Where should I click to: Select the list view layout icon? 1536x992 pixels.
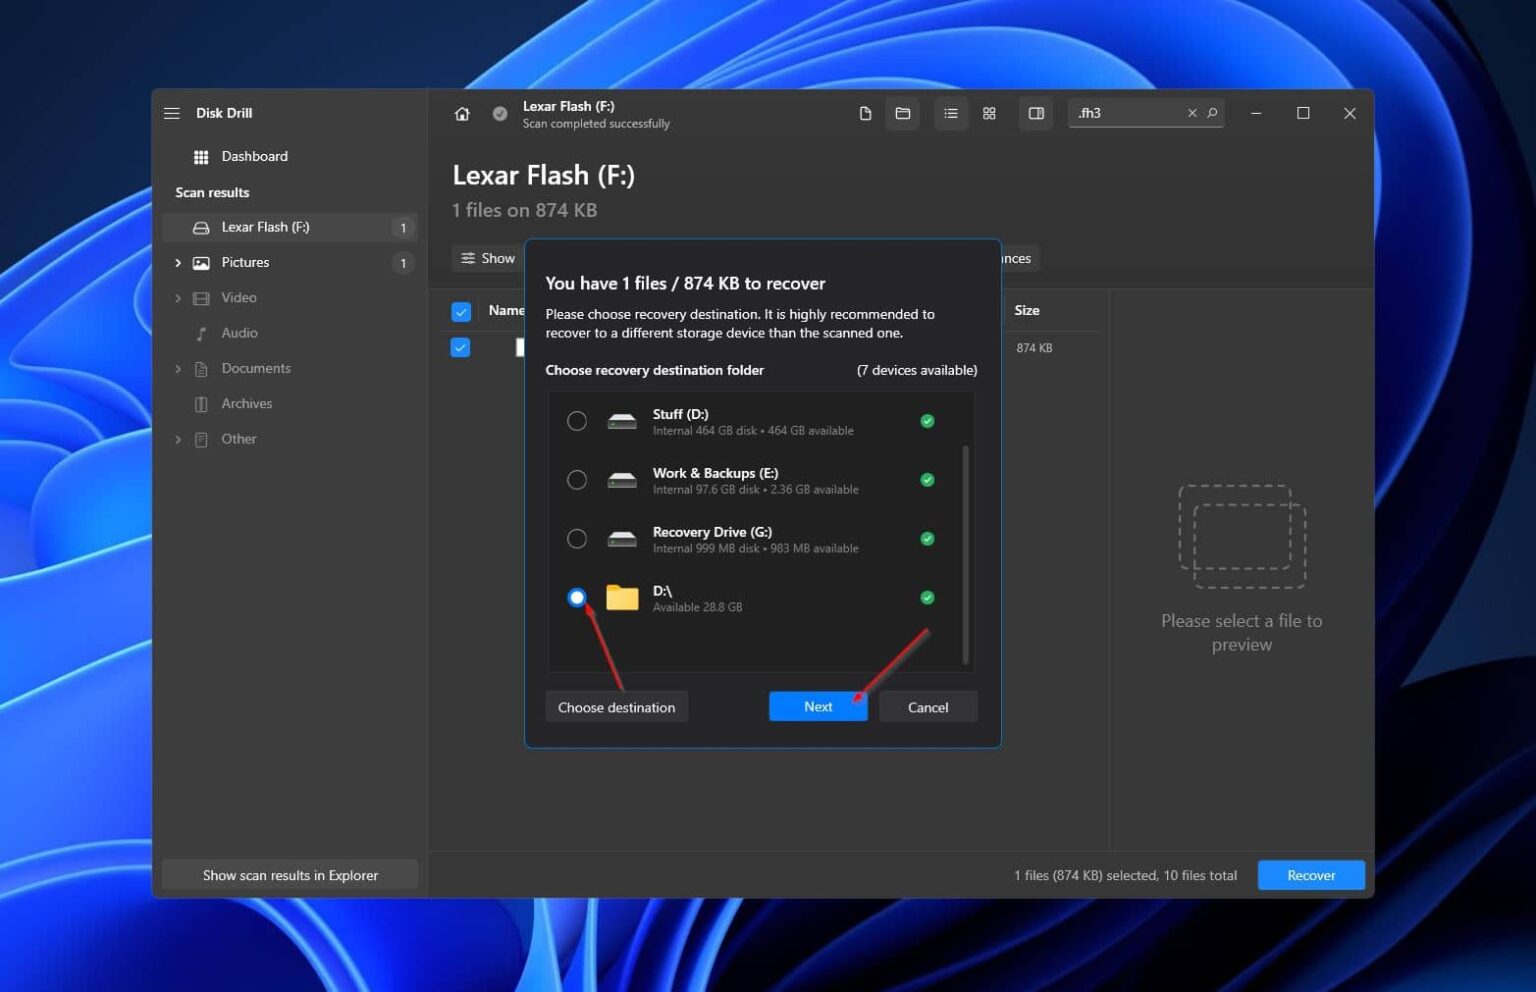951,114
